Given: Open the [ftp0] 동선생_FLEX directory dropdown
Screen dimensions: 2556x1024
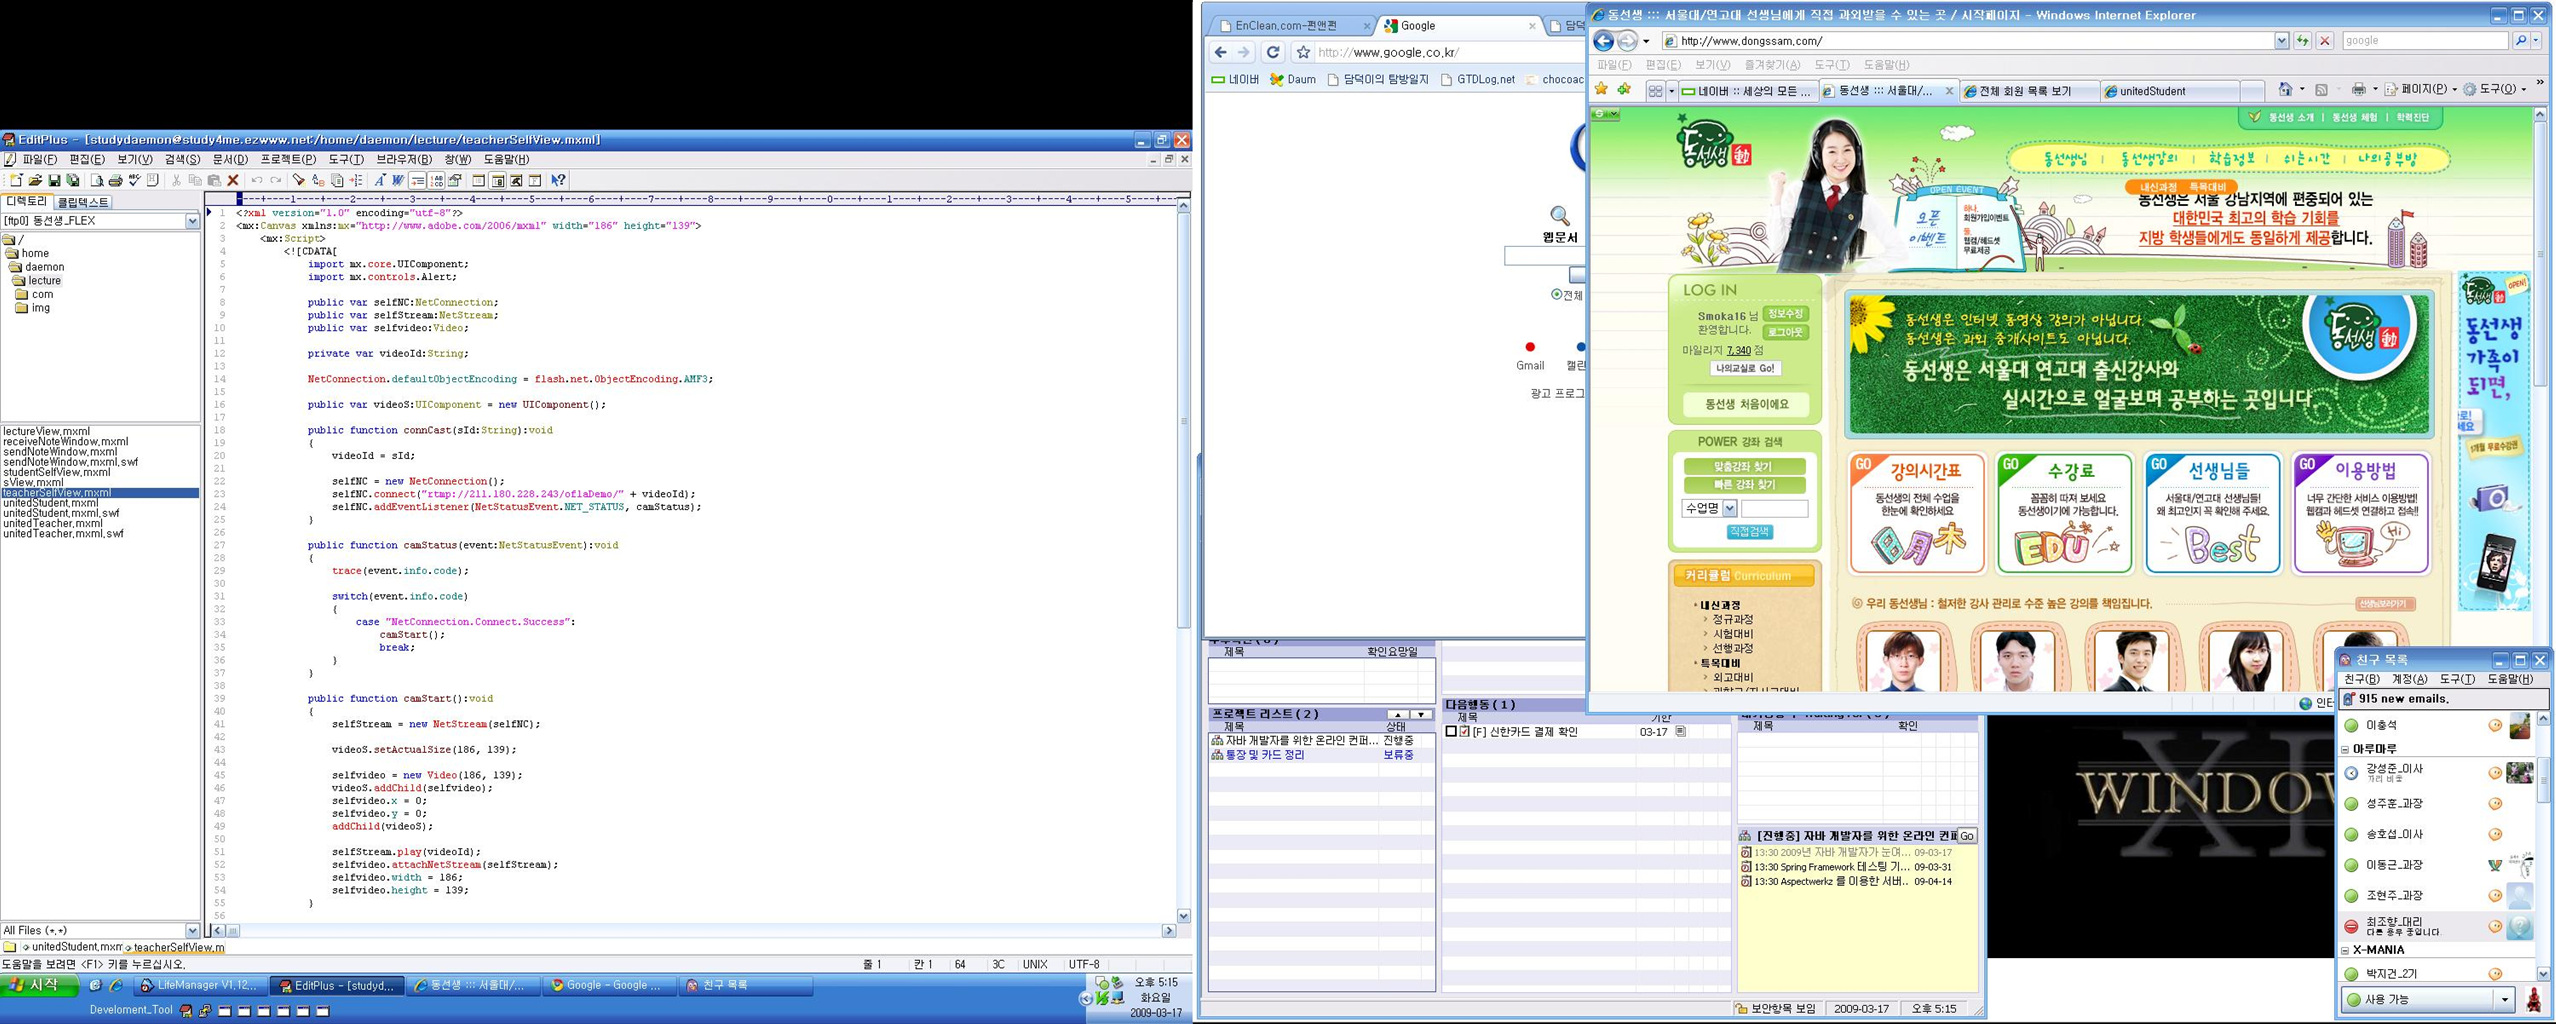Looking at the screenshot, I should click(193, 221).
